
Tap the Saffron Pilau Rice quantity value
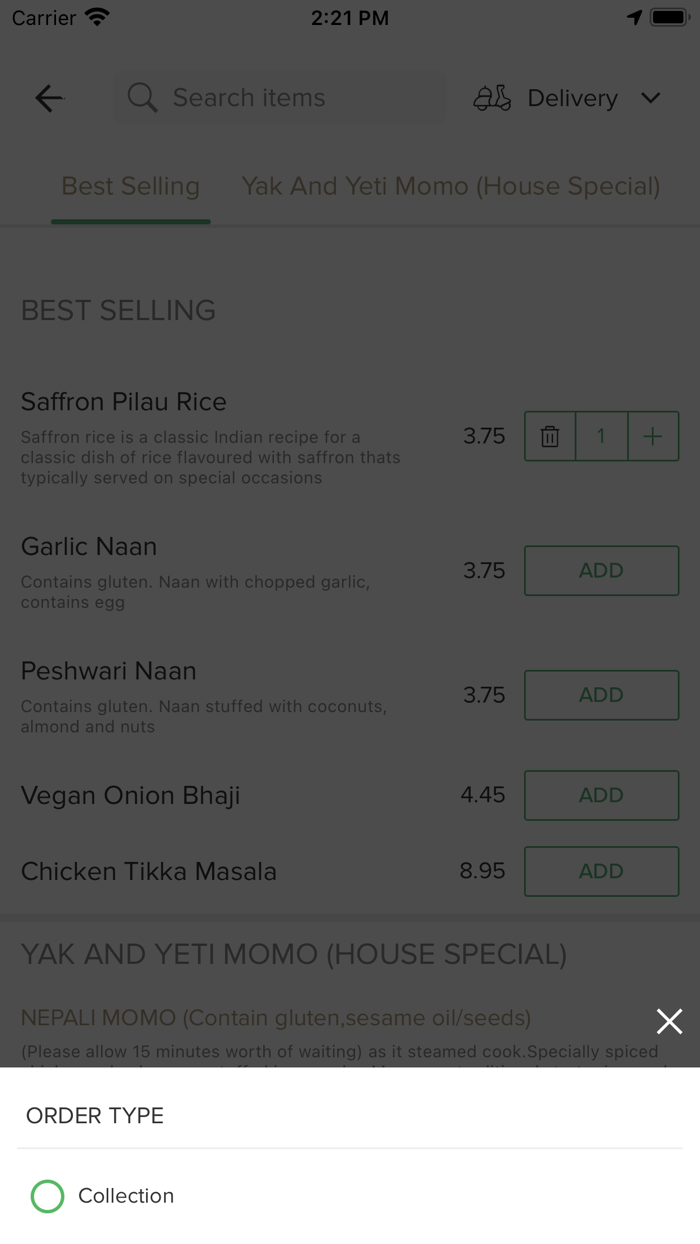pyautogui.click(x=601, y=437)
